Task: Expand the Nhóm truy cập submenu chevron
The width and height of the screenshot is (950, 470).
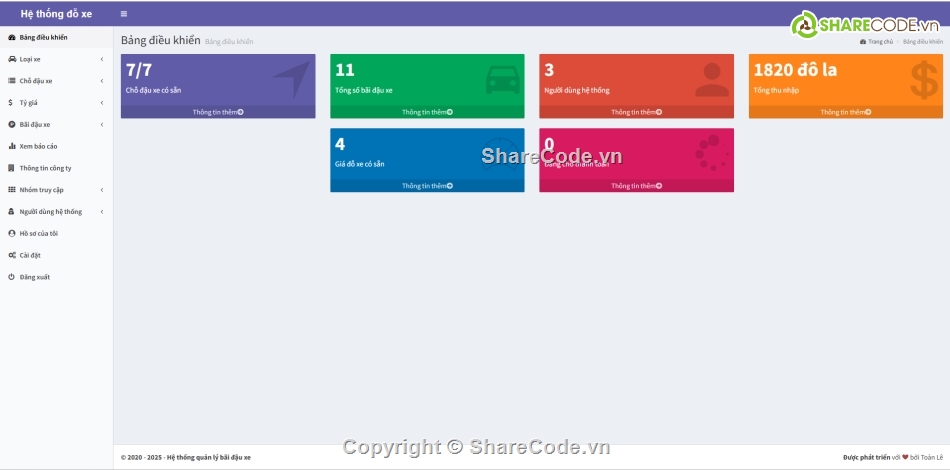Action: click(102, 190)
